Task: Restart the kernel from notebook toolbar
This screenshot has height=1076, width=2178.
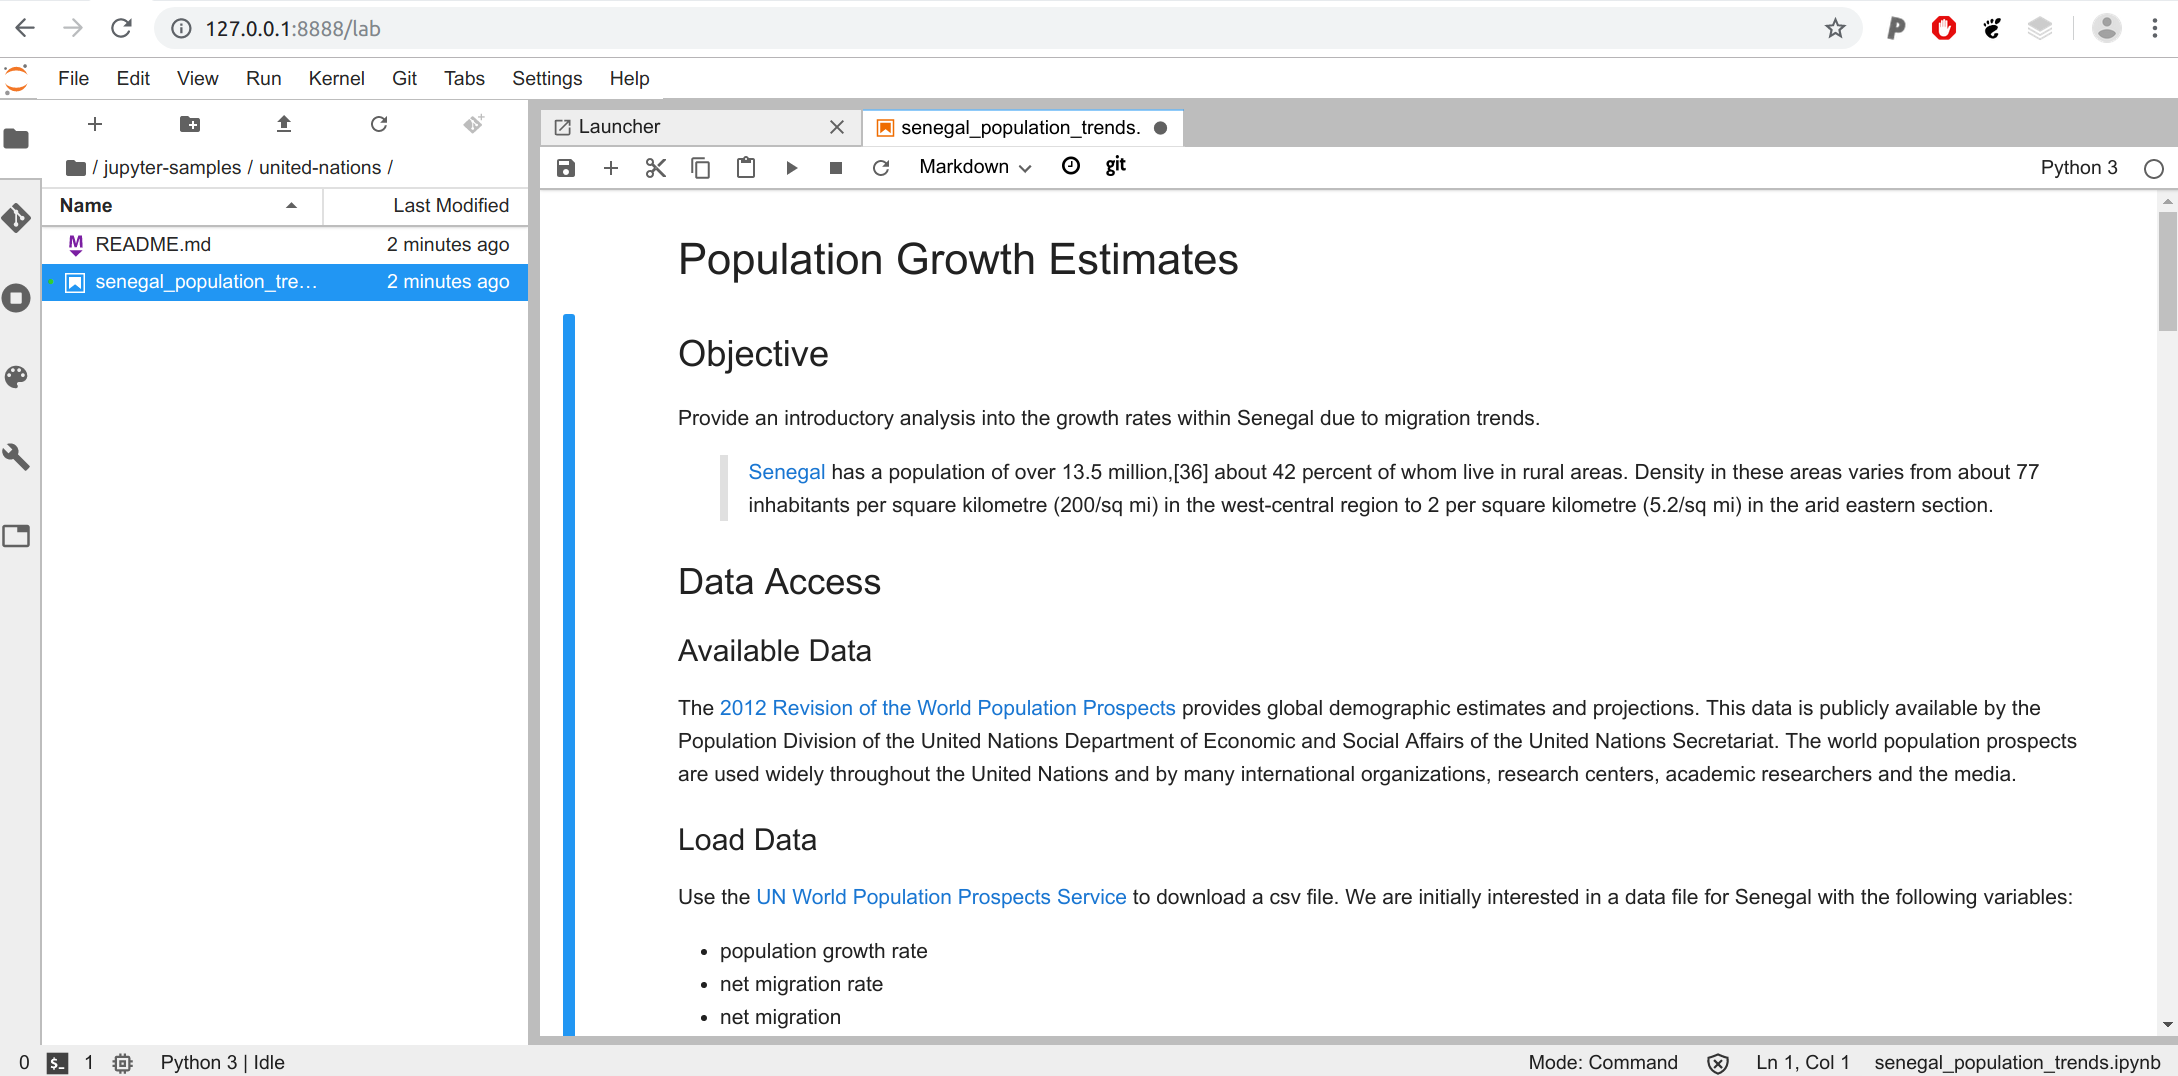Action: 881,168
